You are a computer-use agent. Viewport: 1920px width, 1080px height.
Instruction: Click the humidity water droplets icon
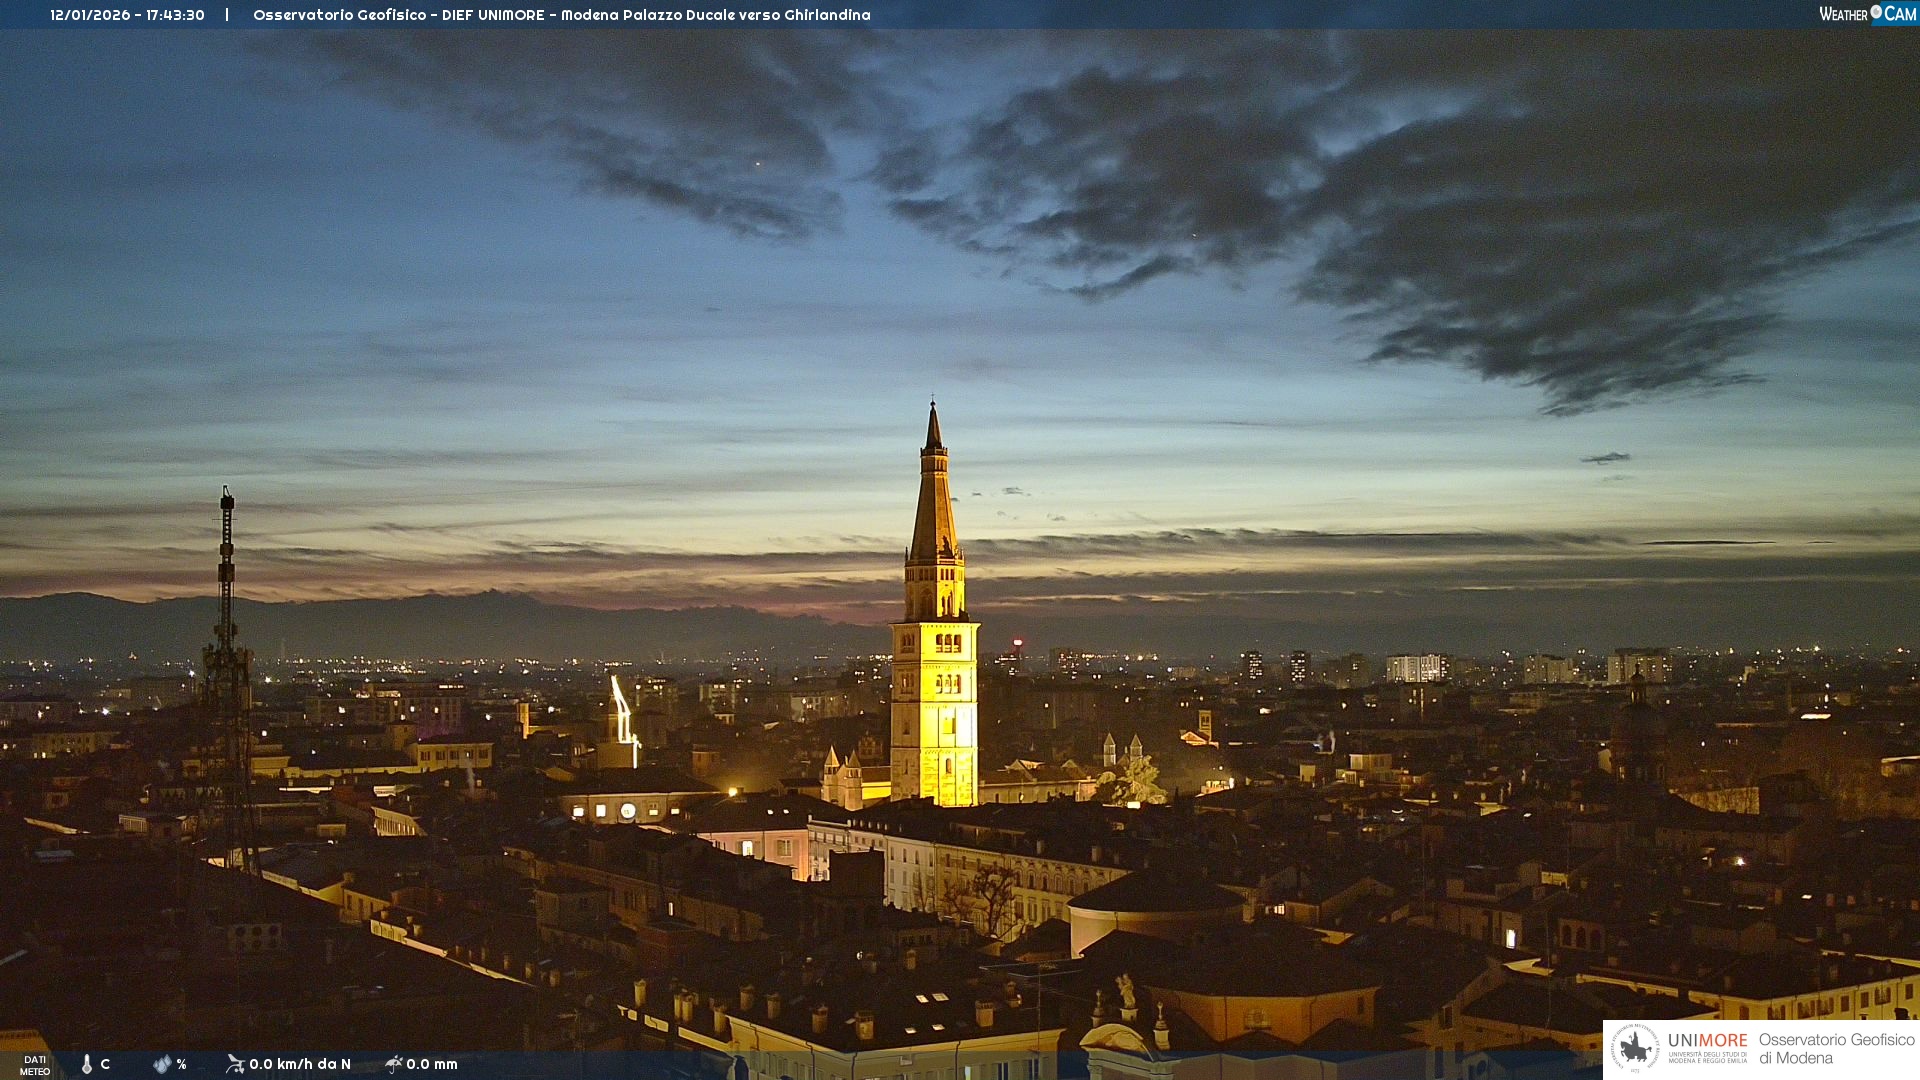point(162,1064)
